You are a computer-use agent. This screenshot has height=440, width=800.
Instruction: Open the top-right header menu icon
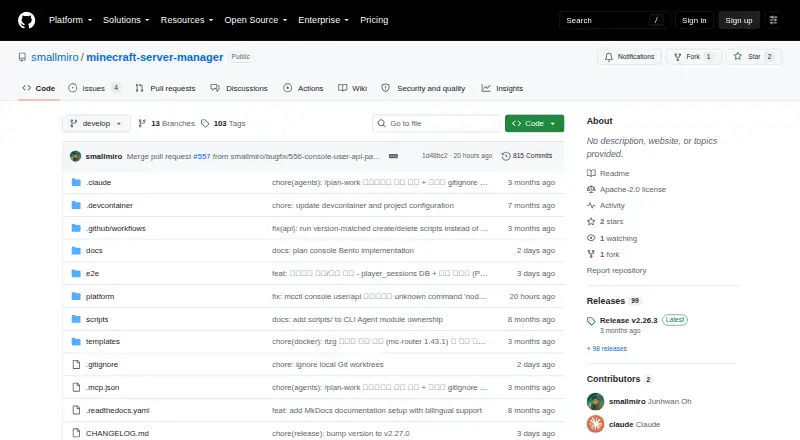(x=773, y=20)
